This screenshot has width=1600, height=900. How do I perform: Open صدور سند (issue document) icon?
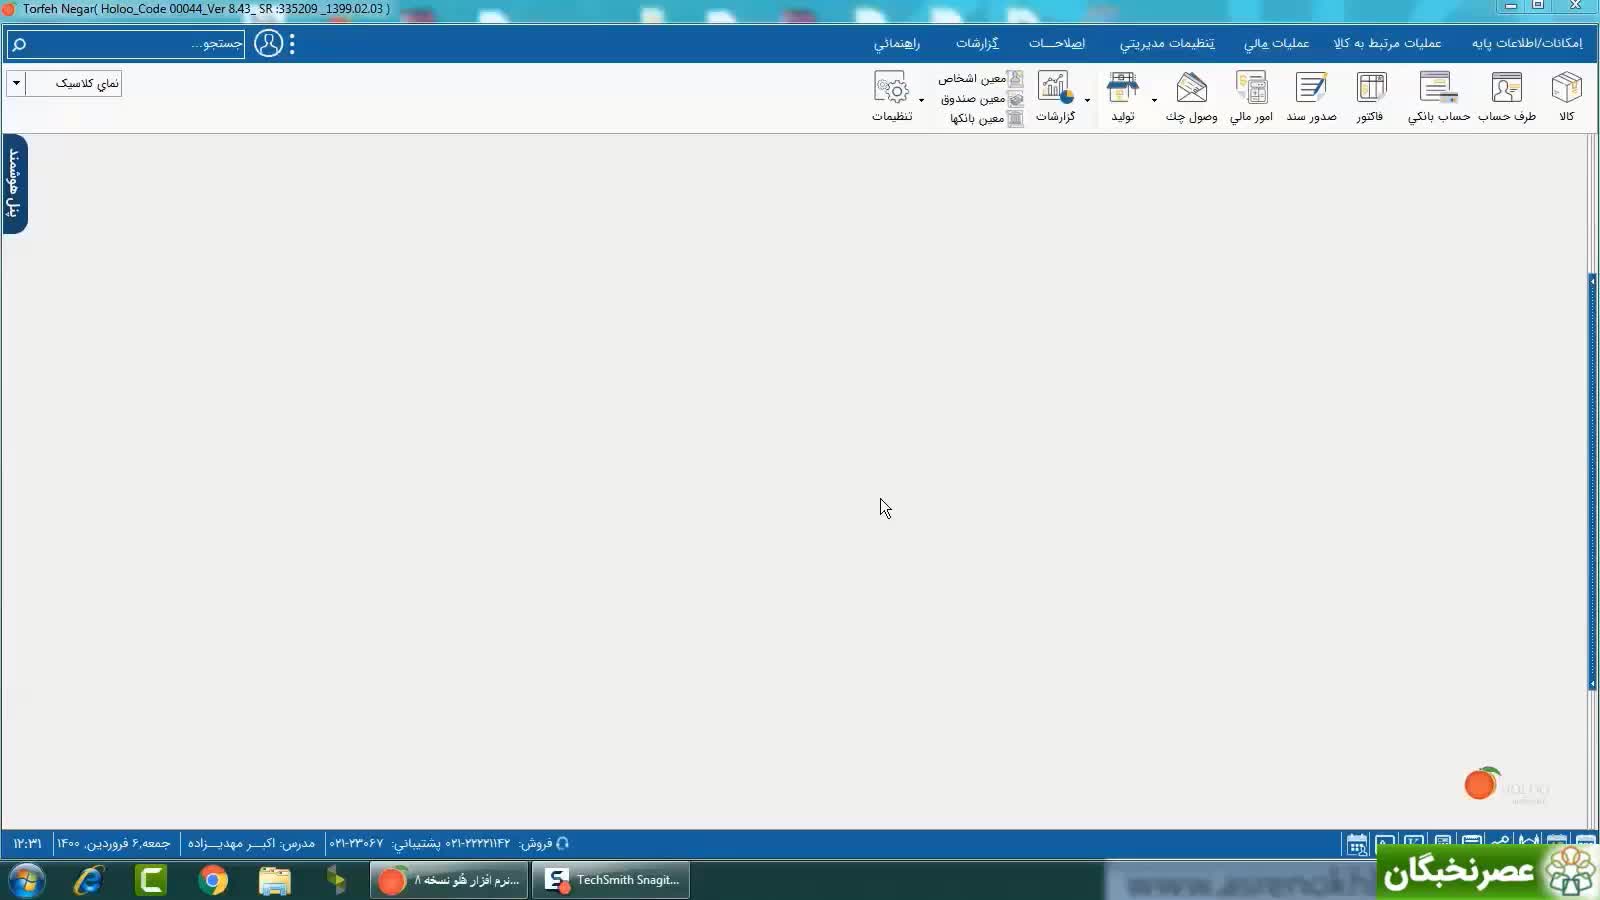1310,96
